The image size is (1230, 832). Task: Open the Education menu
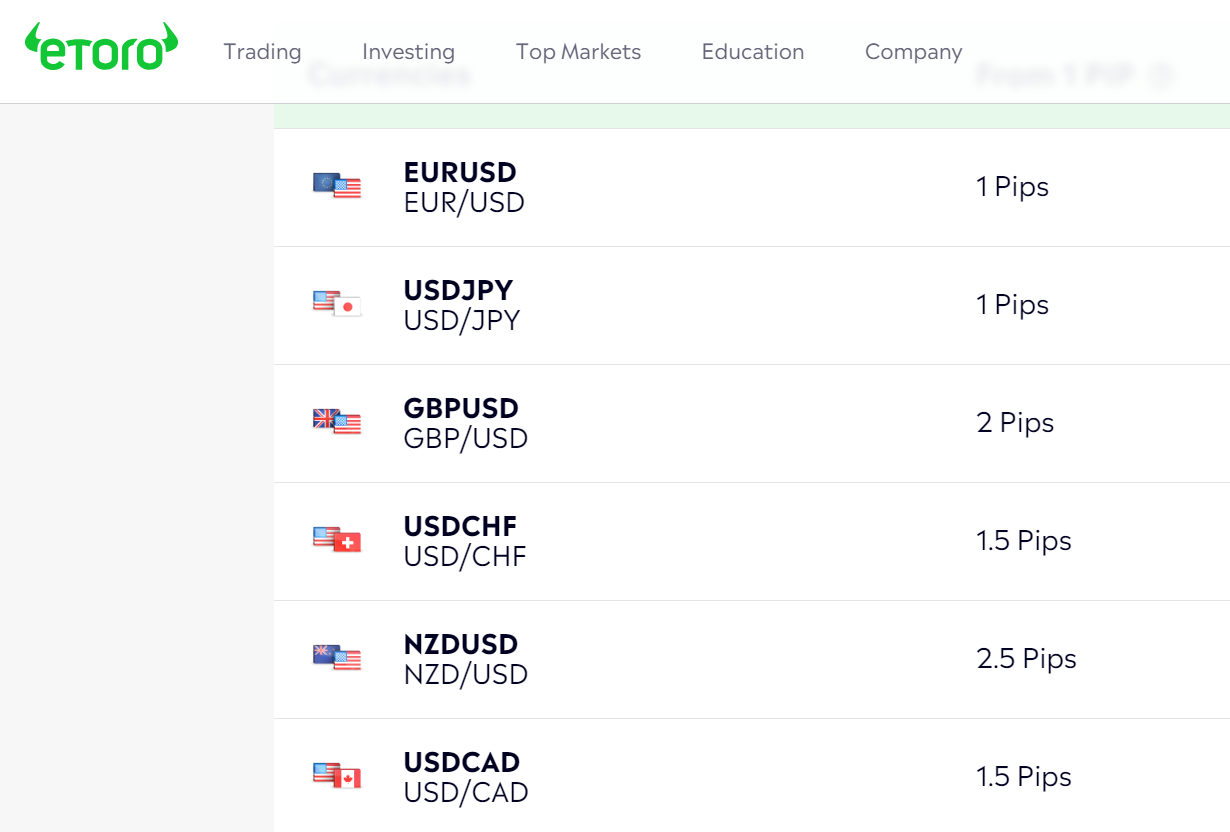[752, 52]
